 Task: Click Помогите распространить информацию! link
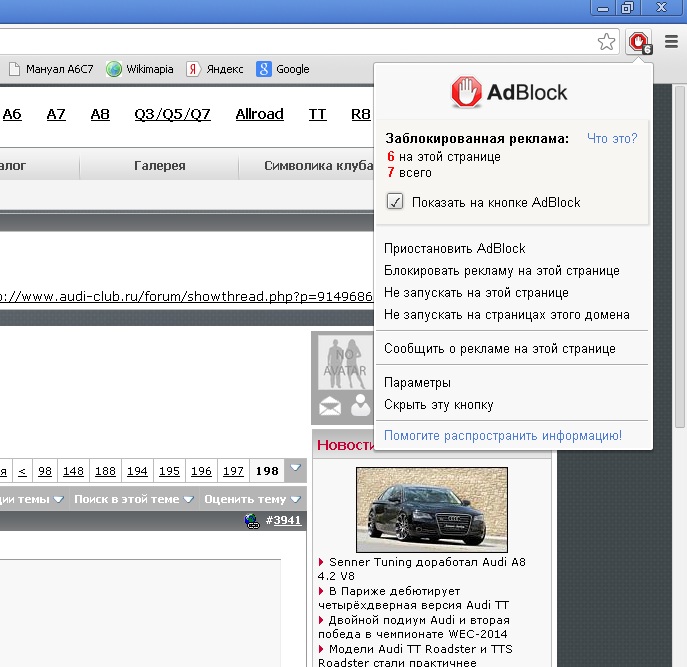[x=503, y=436]
